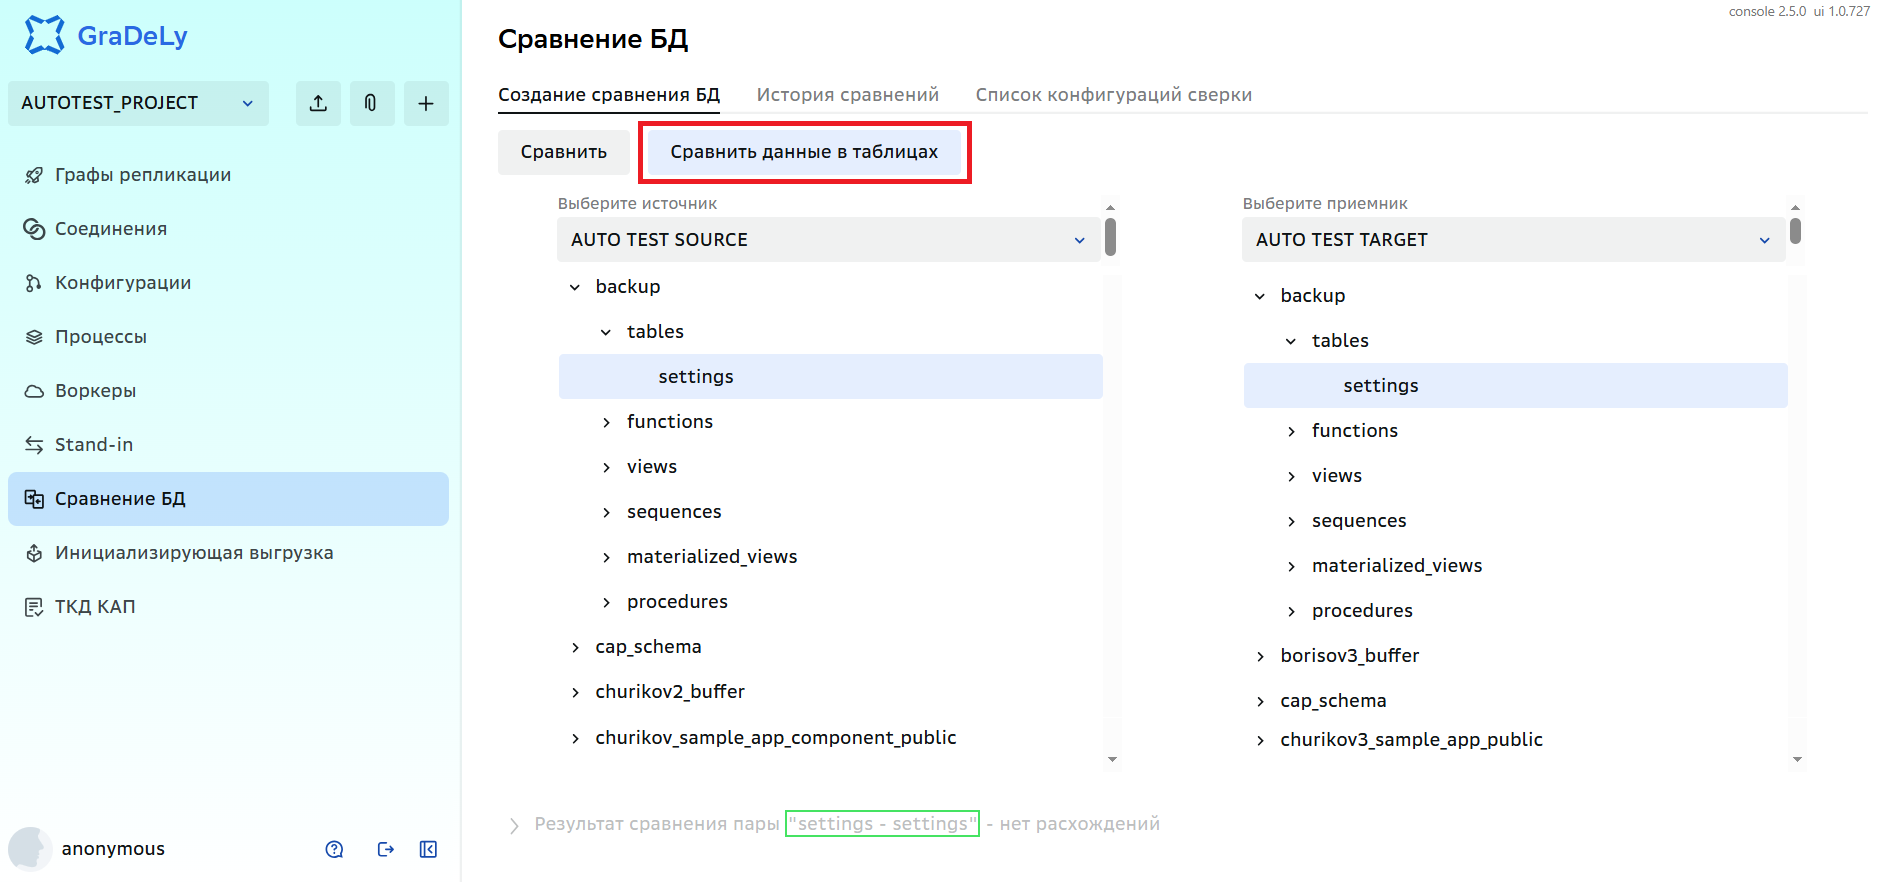This screenshot has width=1888, height=884.
Task: Open Графы репликации rocket icon
Action: [34, 175]
